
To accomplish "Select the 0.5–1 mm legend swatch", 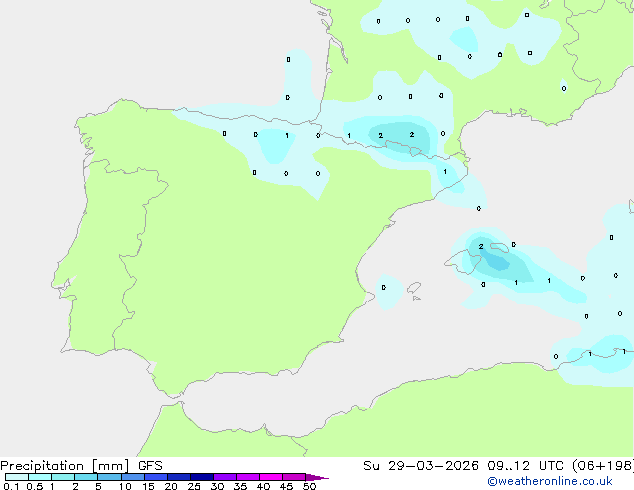I will click(40, 477).
